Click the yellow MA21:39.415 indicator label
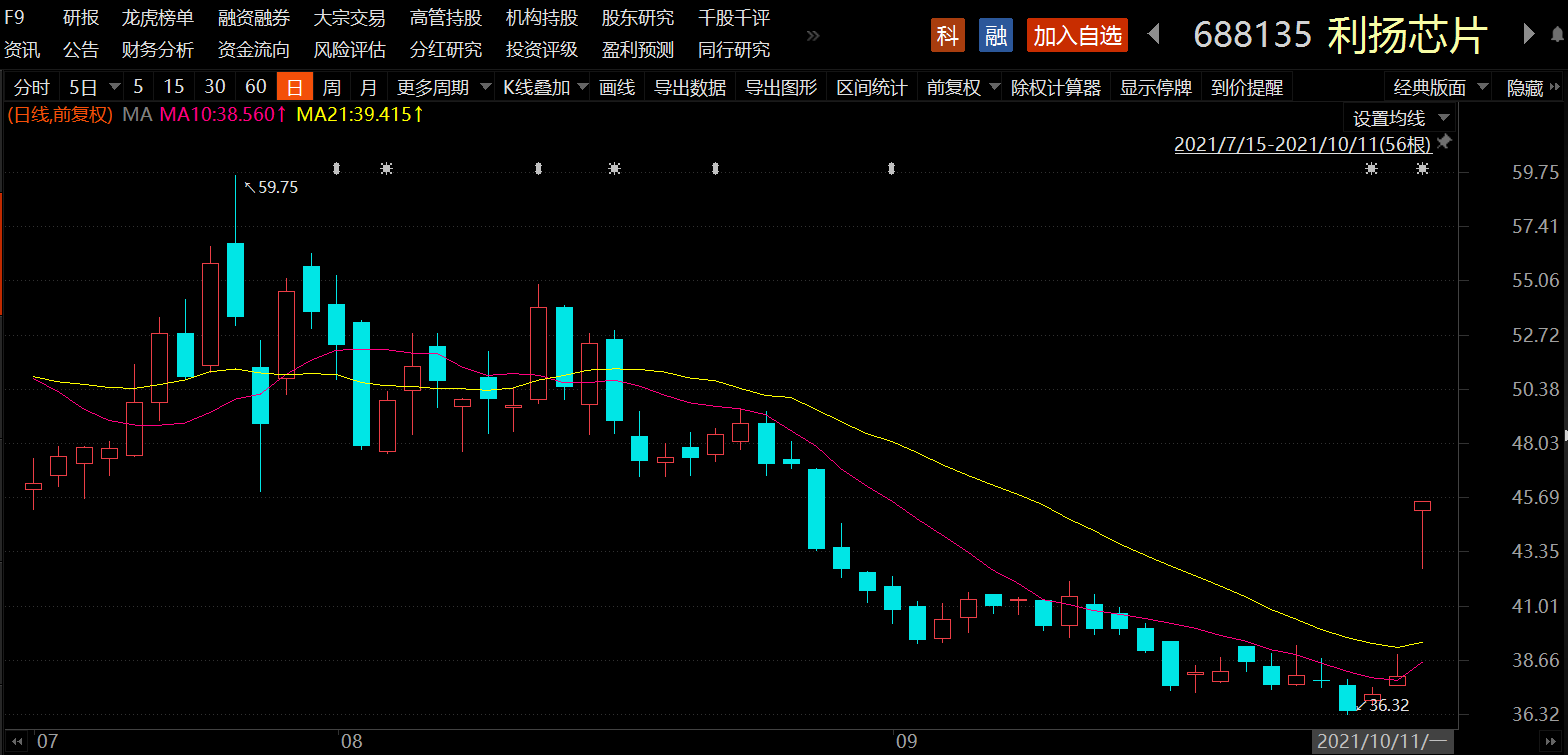The height and width of the screenshot is (755, 1568). click(360, 114)
